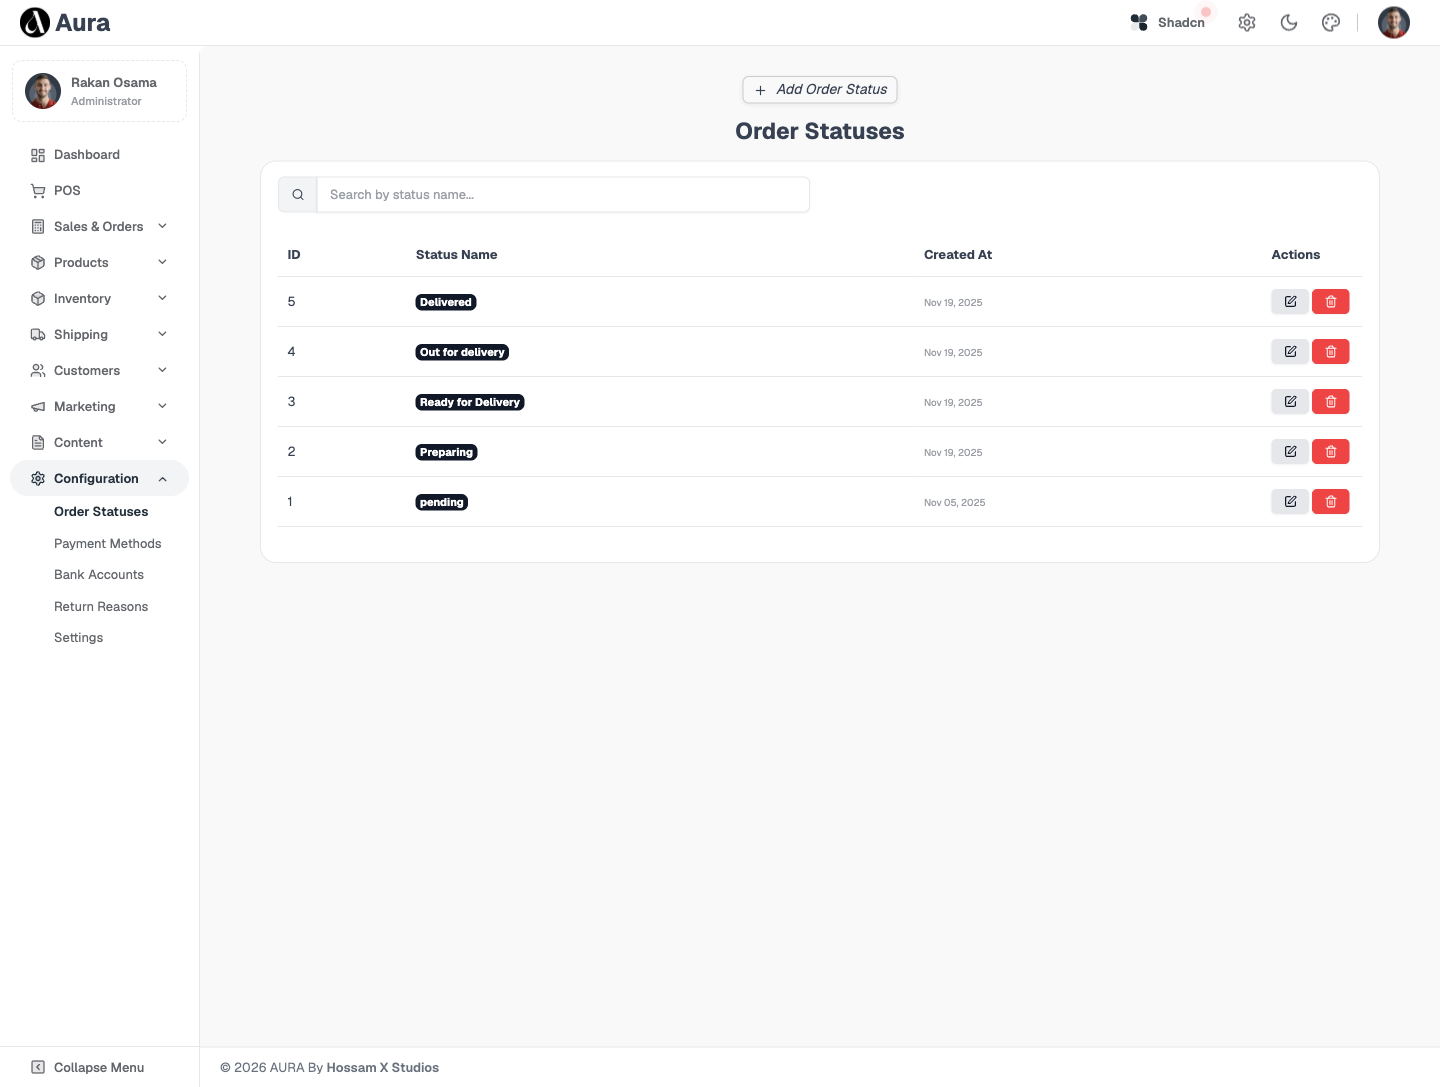Screen dimensions: 1440x1087
Task: Click the search magnifier icon
Action: tap(298, 195)
